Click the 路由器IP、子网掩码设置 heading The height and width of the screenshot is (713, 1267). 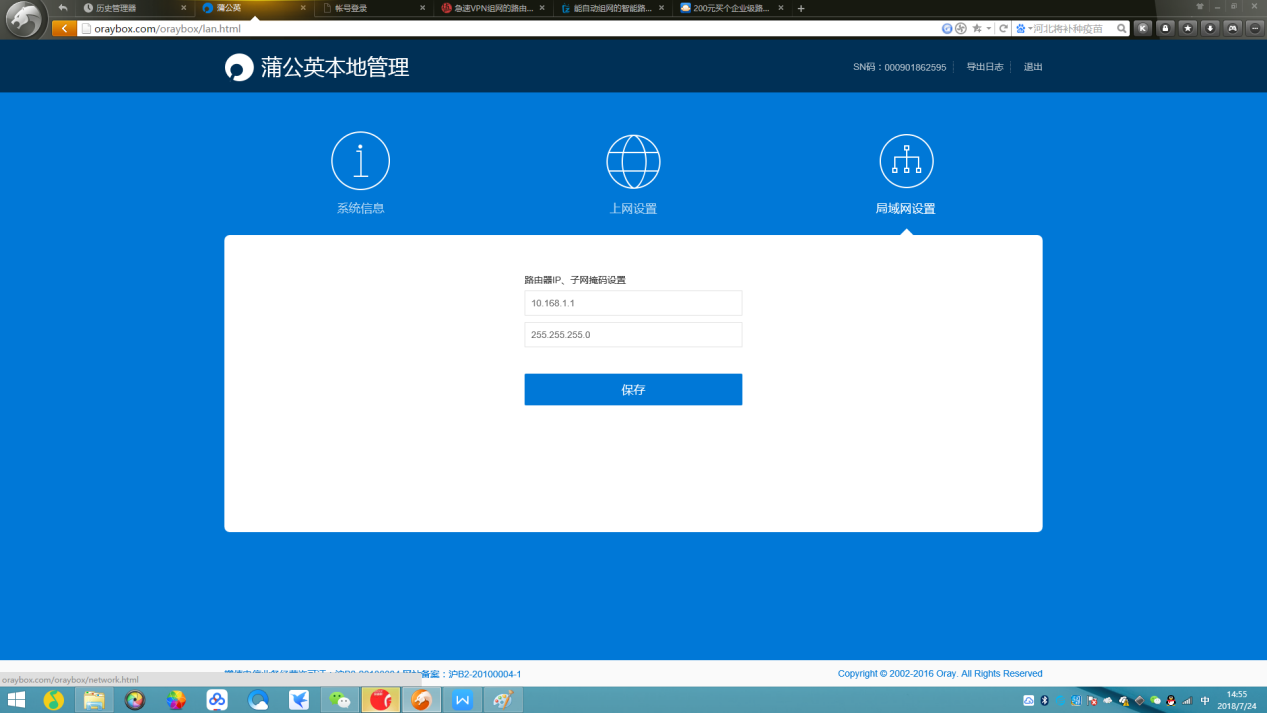click(575, 280)
